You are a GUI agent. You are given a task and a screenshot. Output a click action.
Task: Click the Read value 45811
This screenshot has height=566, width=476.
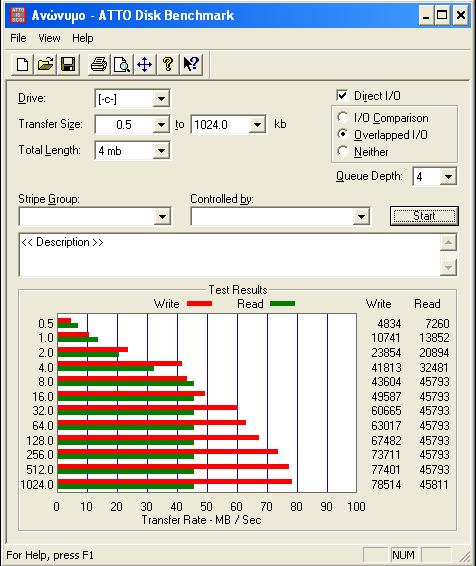tap(434, 484)
